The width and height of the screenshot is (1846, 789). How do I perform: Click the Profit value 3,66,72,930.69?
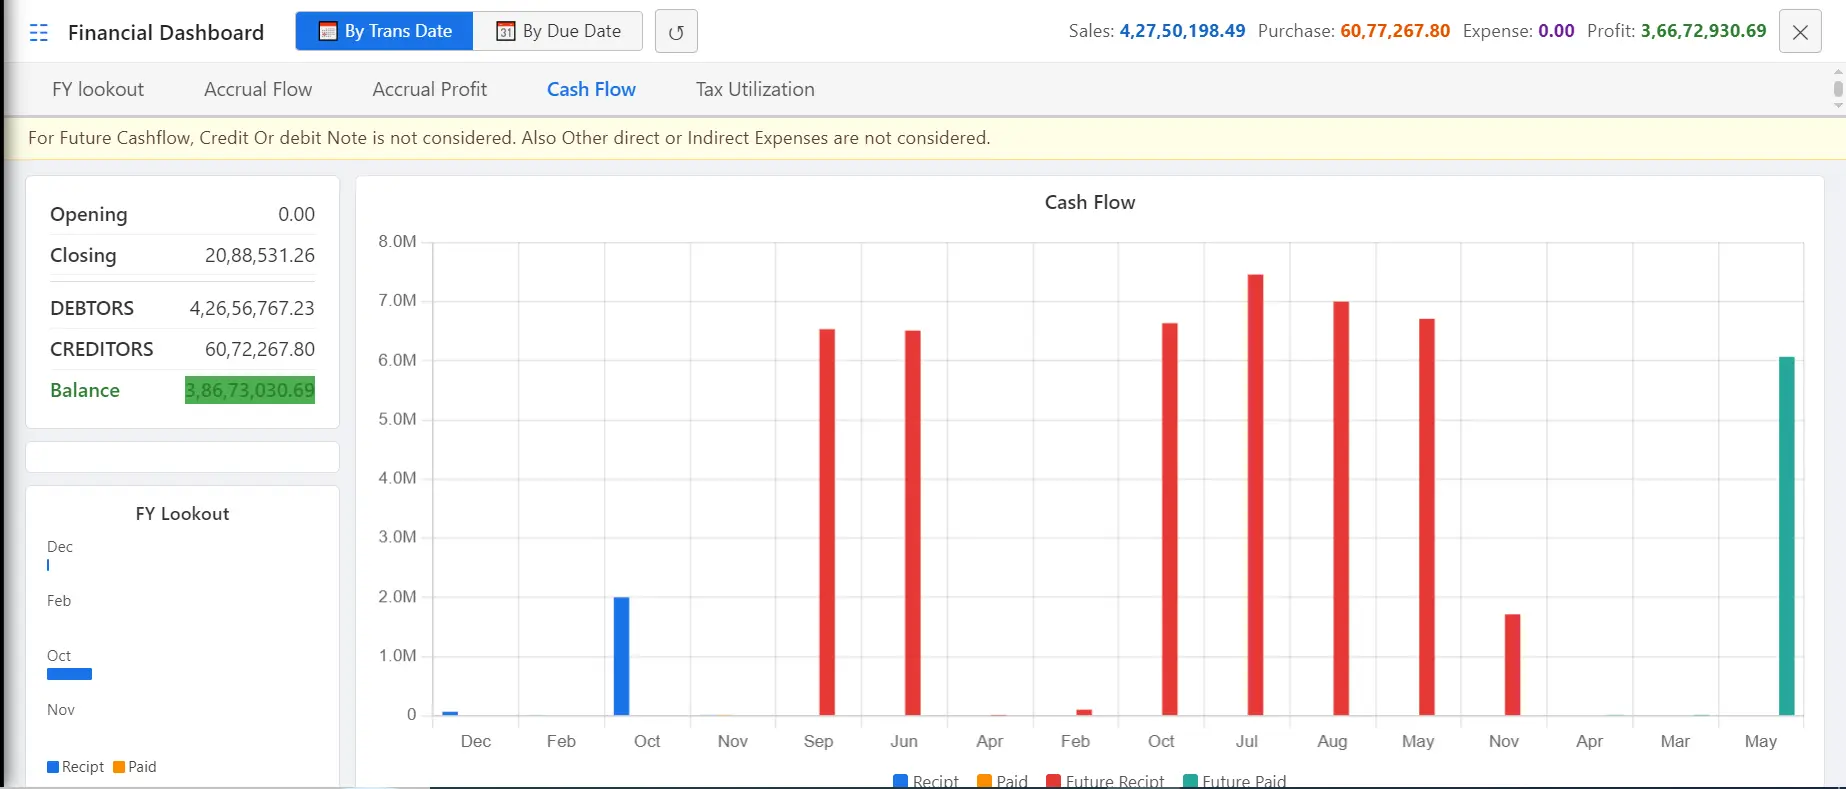click(x=1703, y=31)
